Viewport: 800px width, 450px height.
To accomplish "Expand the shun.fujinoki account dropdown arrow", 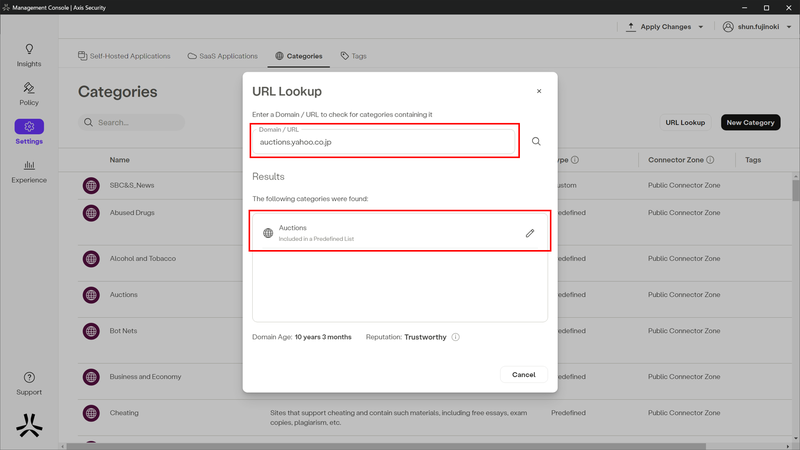I will 789,27.
